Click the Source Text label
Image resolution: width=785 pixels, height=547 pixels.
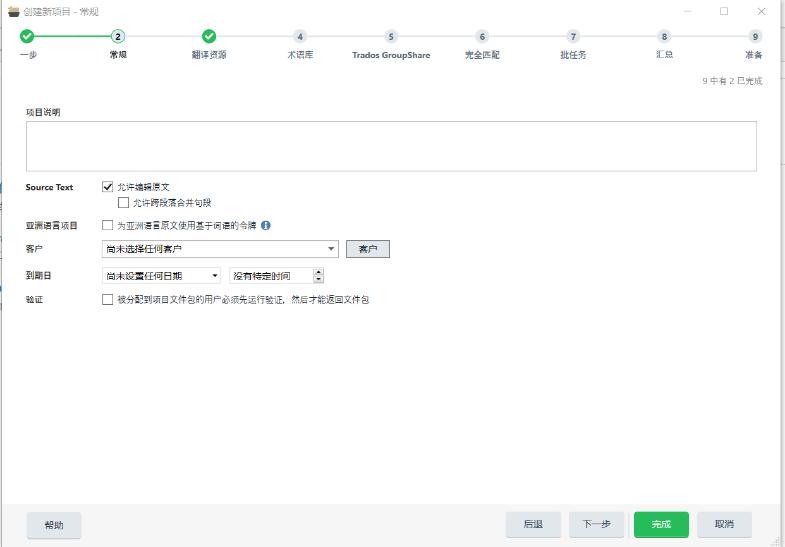pyautogui.click(x=49, y=187)
